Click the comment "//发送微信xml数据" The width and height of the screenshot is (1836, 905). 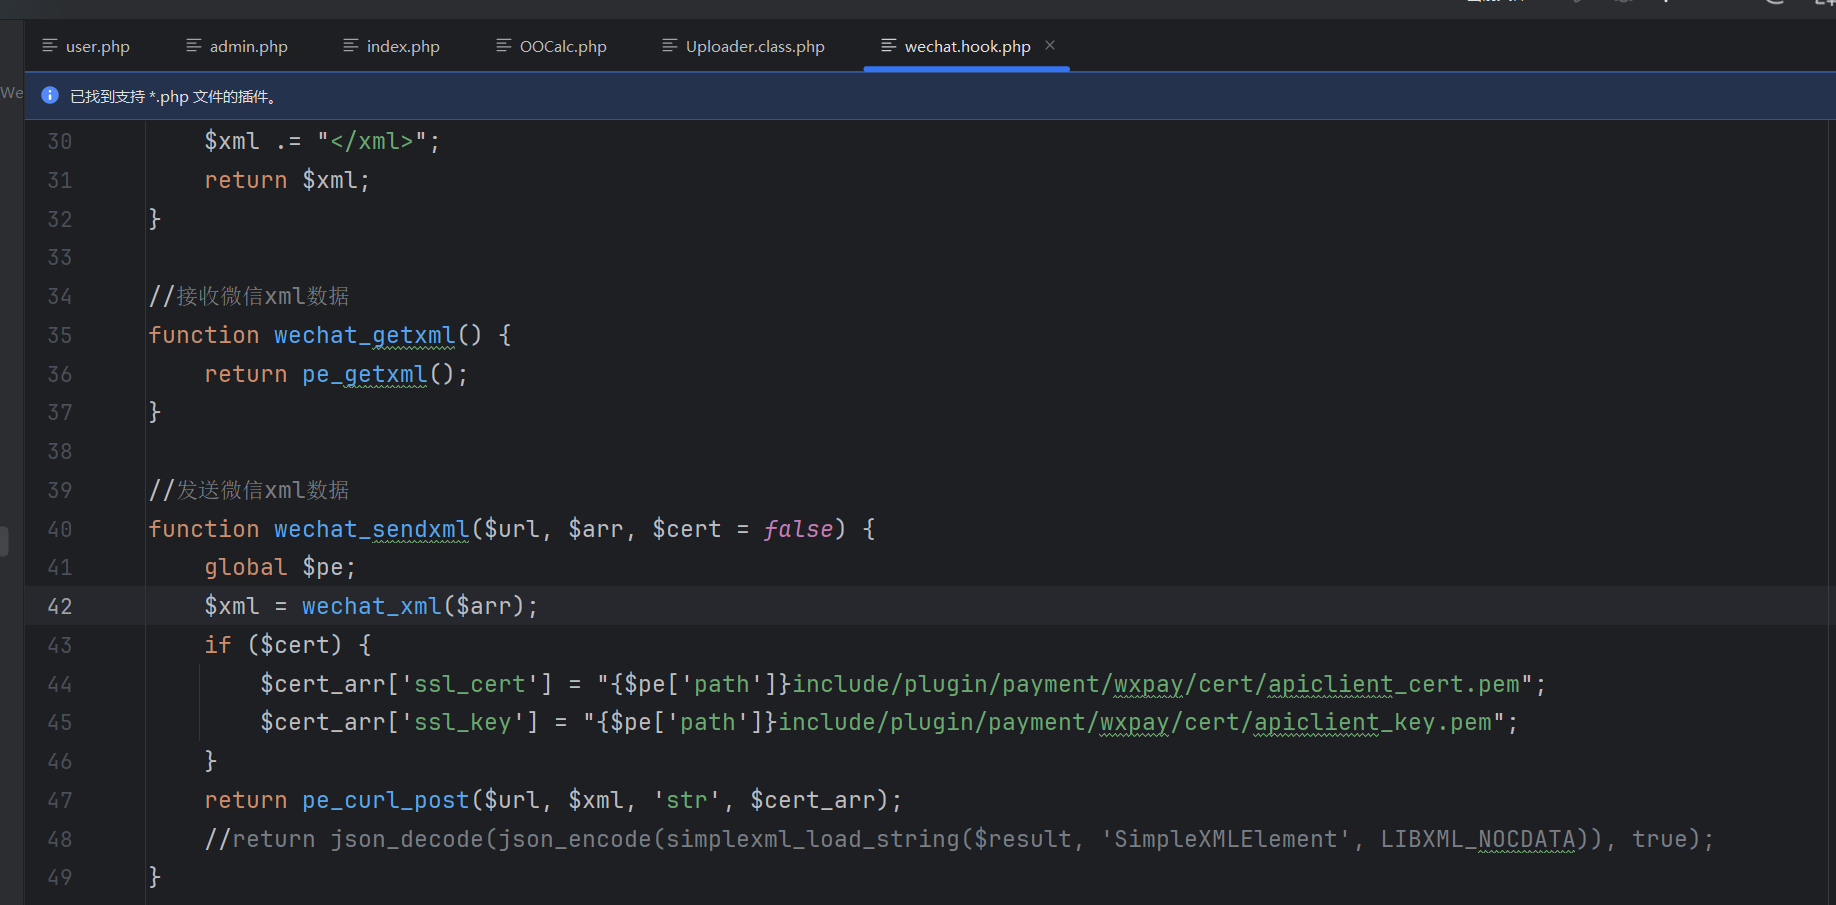coord(249,491)
